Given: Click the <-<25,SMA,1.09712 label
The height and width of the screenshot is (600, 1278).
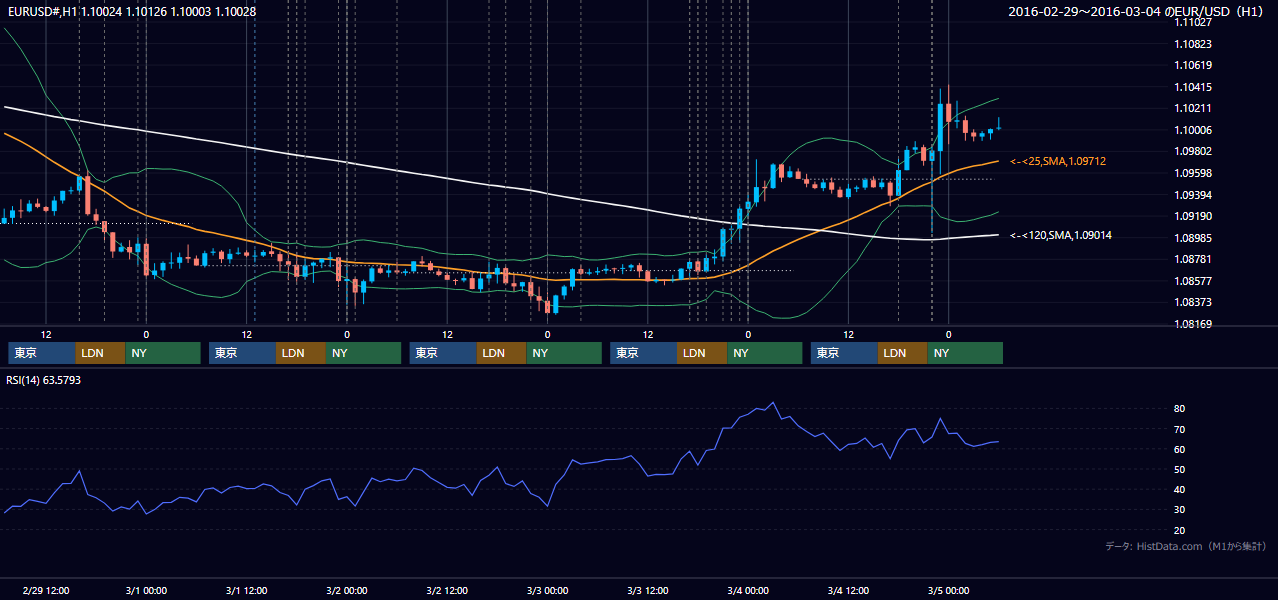Looking at the screenshot, I should click(1058, 161).
